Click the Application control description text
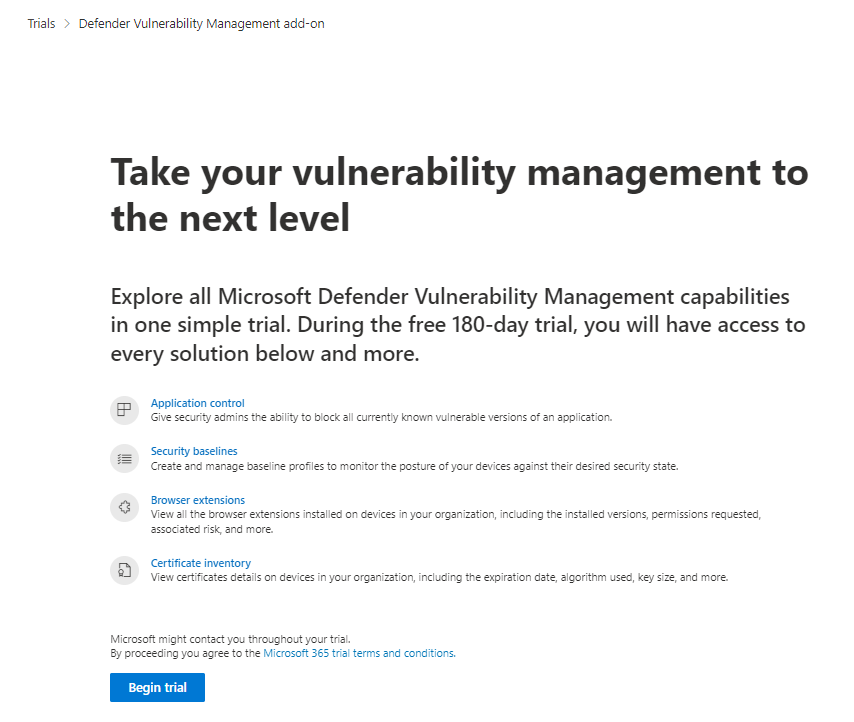This screenshot has width=854, height=722. click(x=380, y=417)
